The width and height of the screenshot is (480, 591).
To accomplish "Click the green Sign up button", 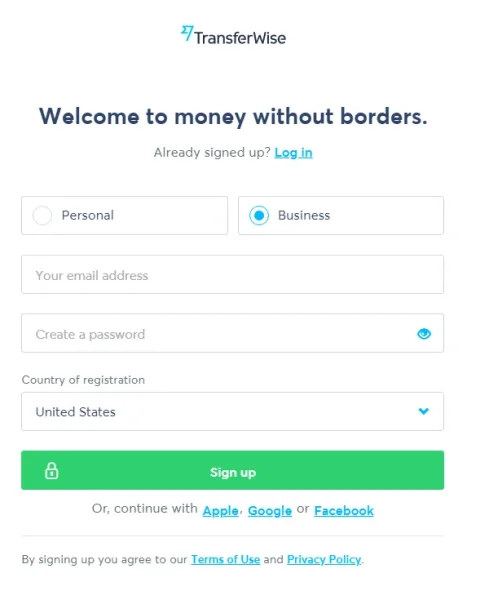I will click(x=232, y=470).
